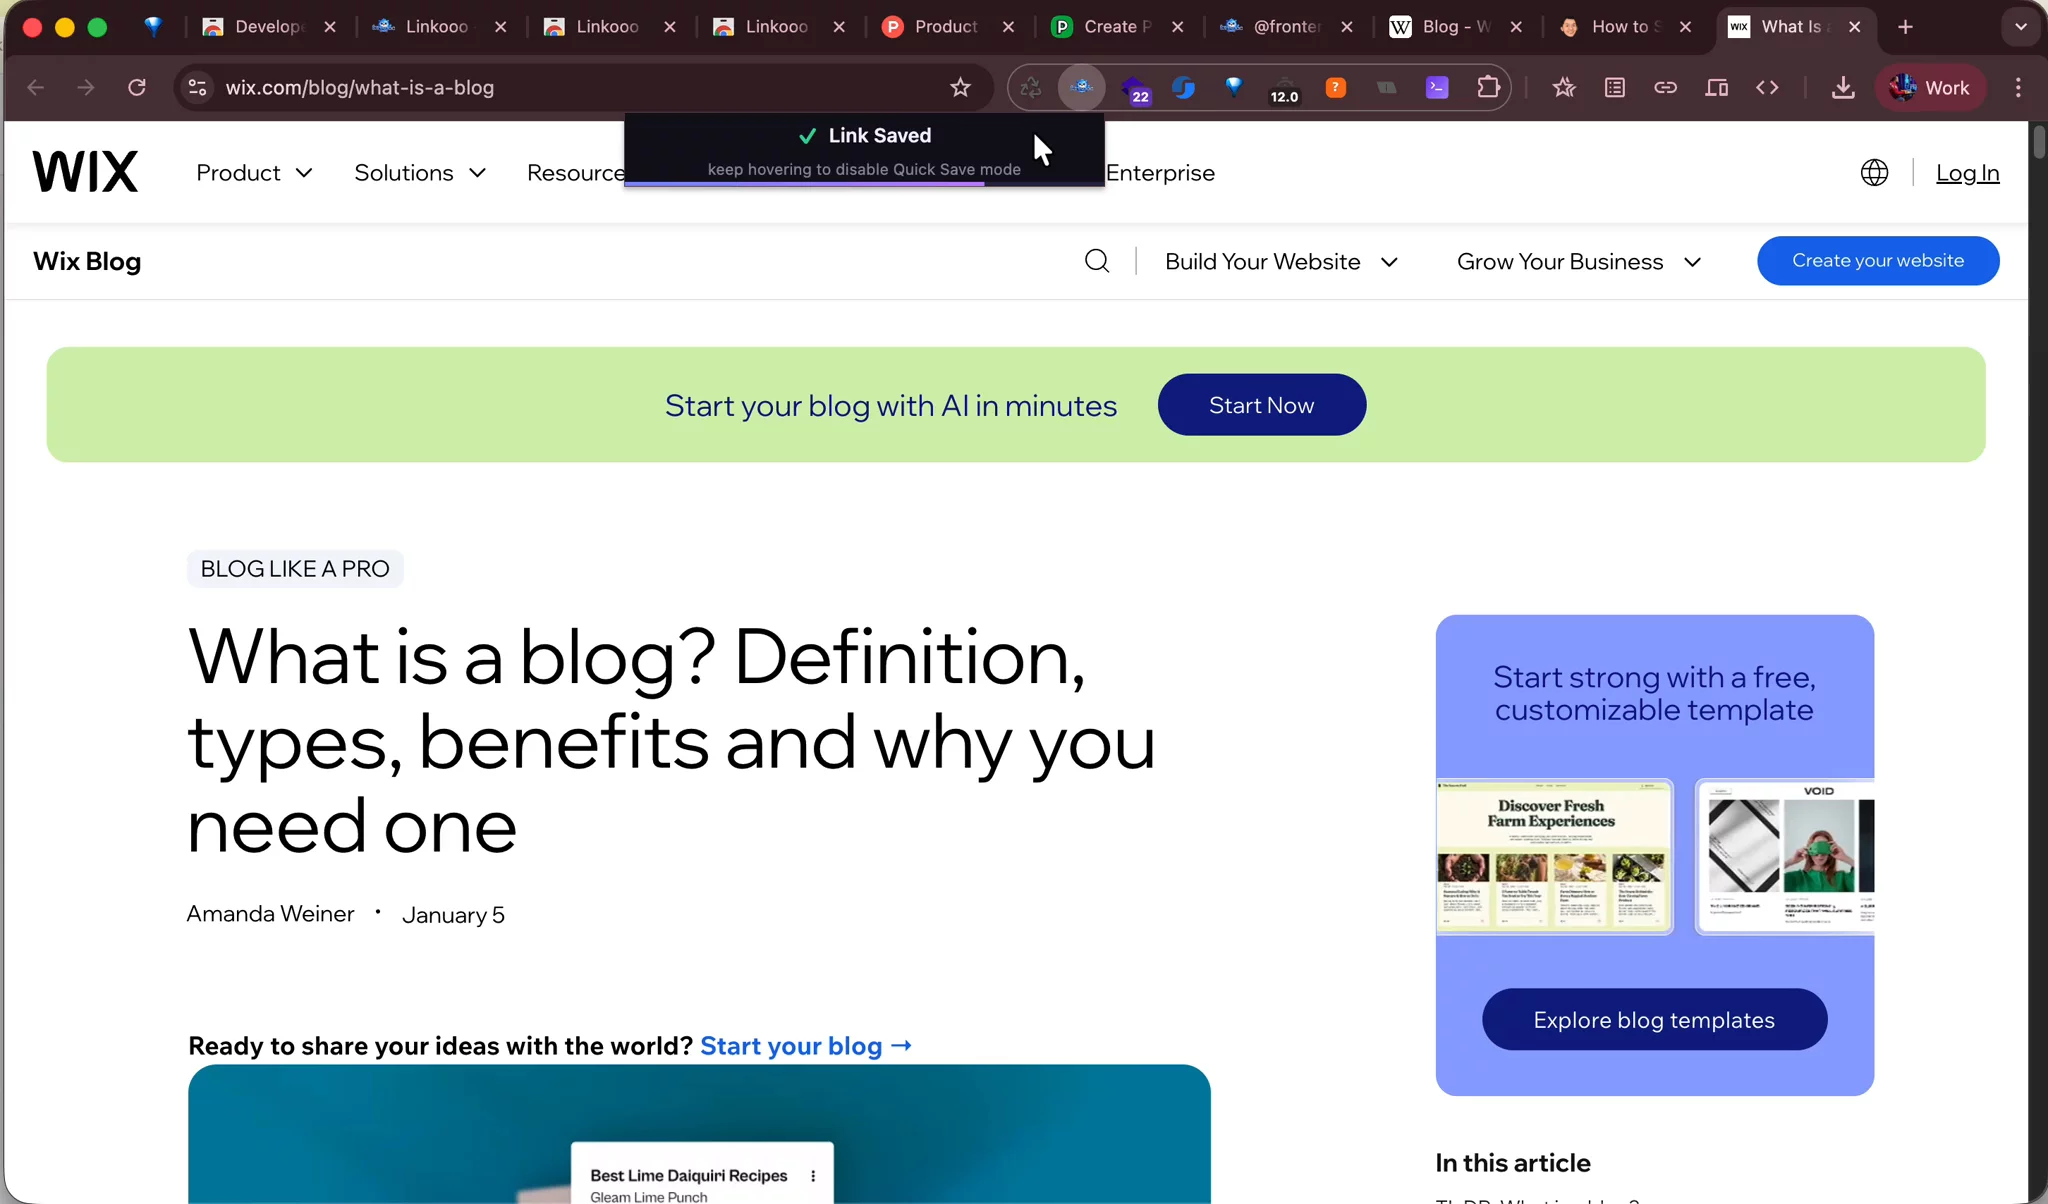Screen dimensions: 2048x1204
Task: Click the Start Now button
Action: coord(1261,405)
